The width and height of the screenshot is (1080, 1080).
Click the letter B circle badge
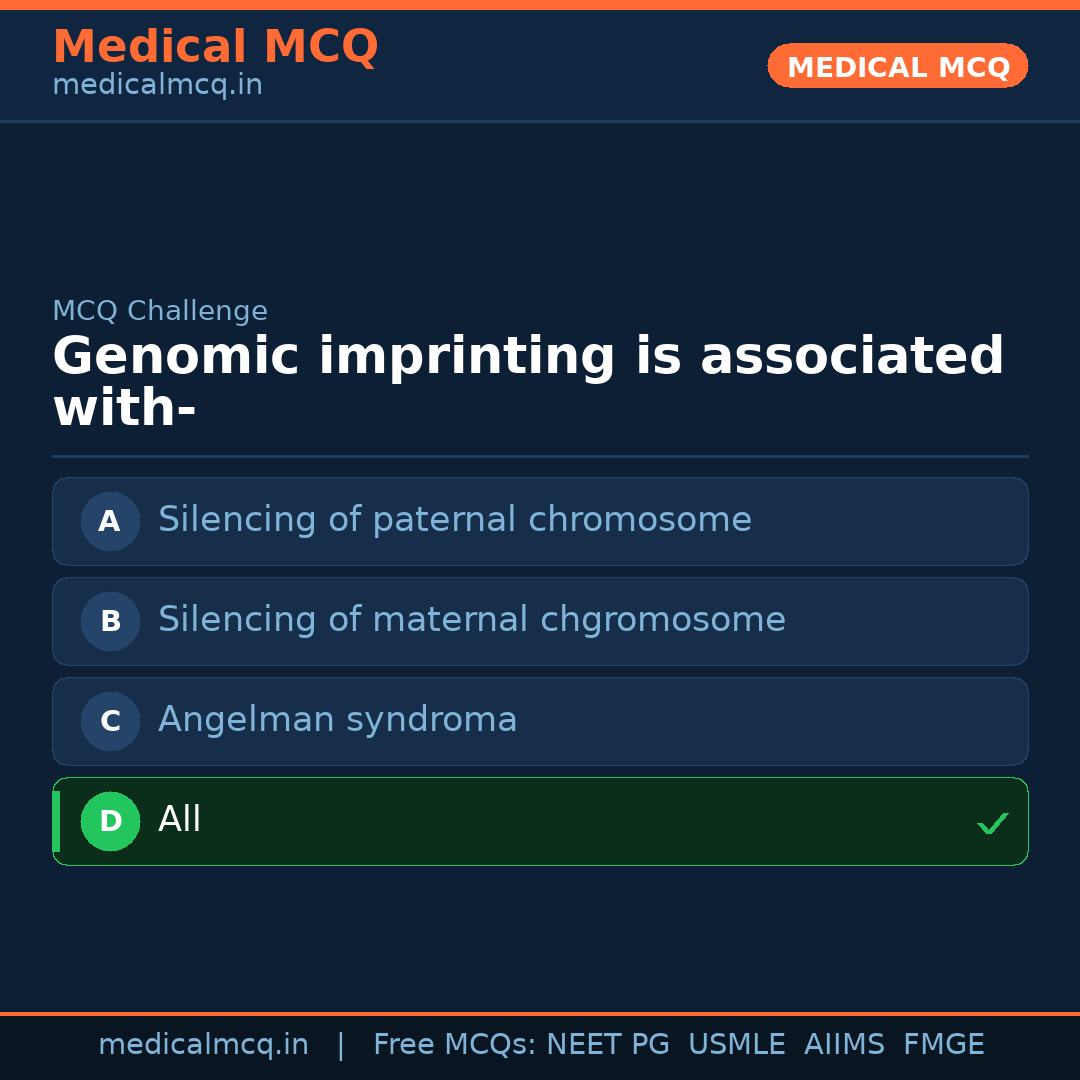pyautogui.click(x=110, y=621)
